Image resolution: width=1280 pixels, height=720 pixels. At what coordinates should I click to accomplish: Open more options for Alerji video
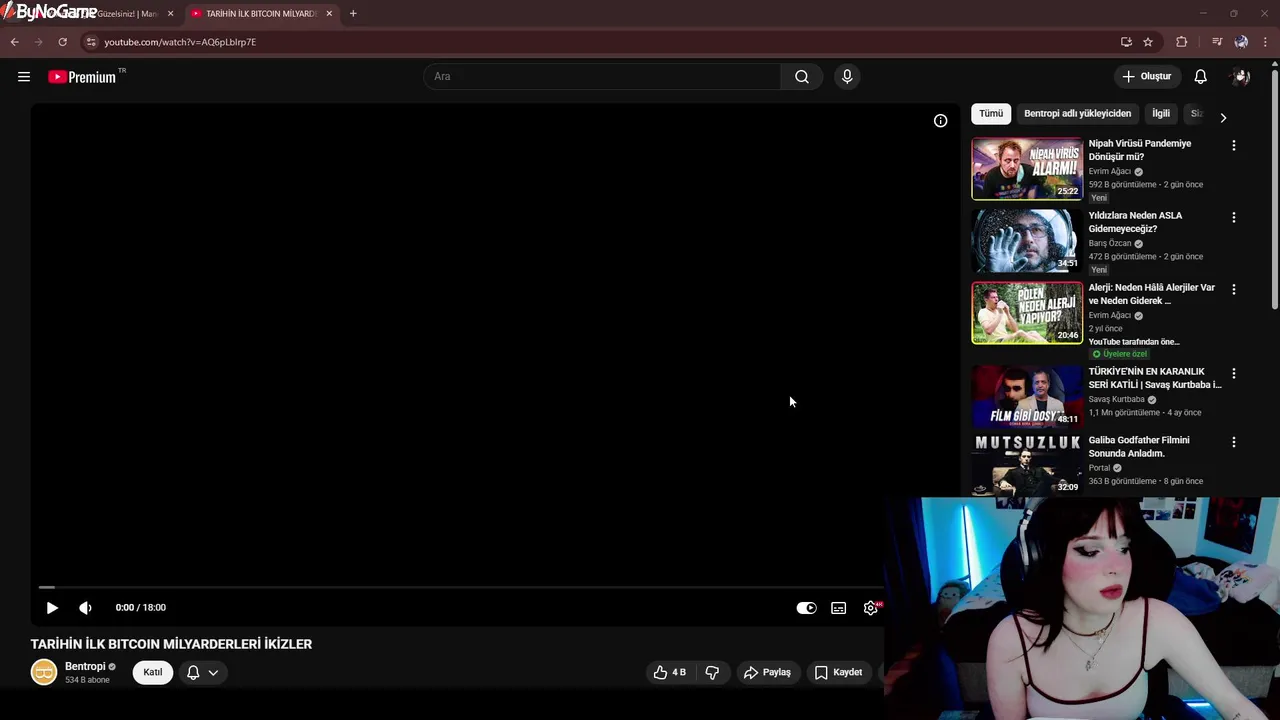pyautogui.click(x=1233, y=289)
